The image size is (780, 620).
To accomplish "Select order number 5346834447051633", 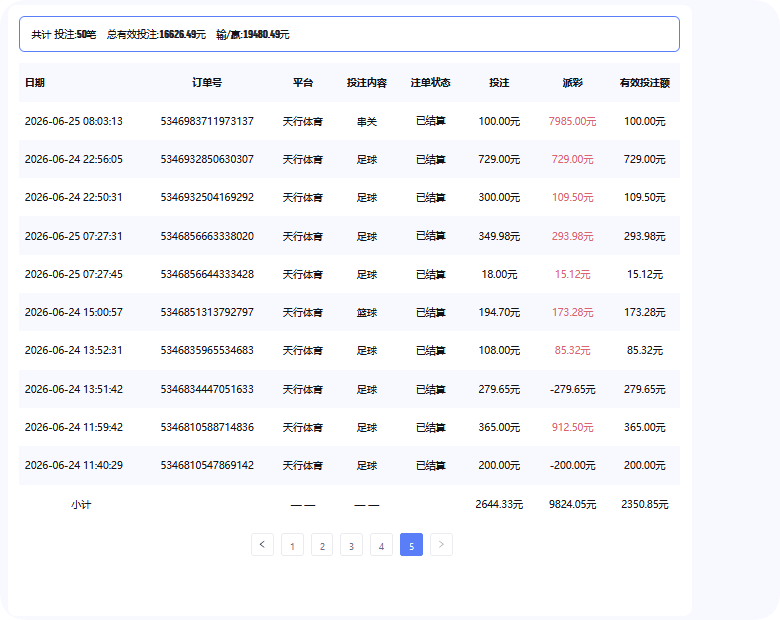I will point(207,389).
